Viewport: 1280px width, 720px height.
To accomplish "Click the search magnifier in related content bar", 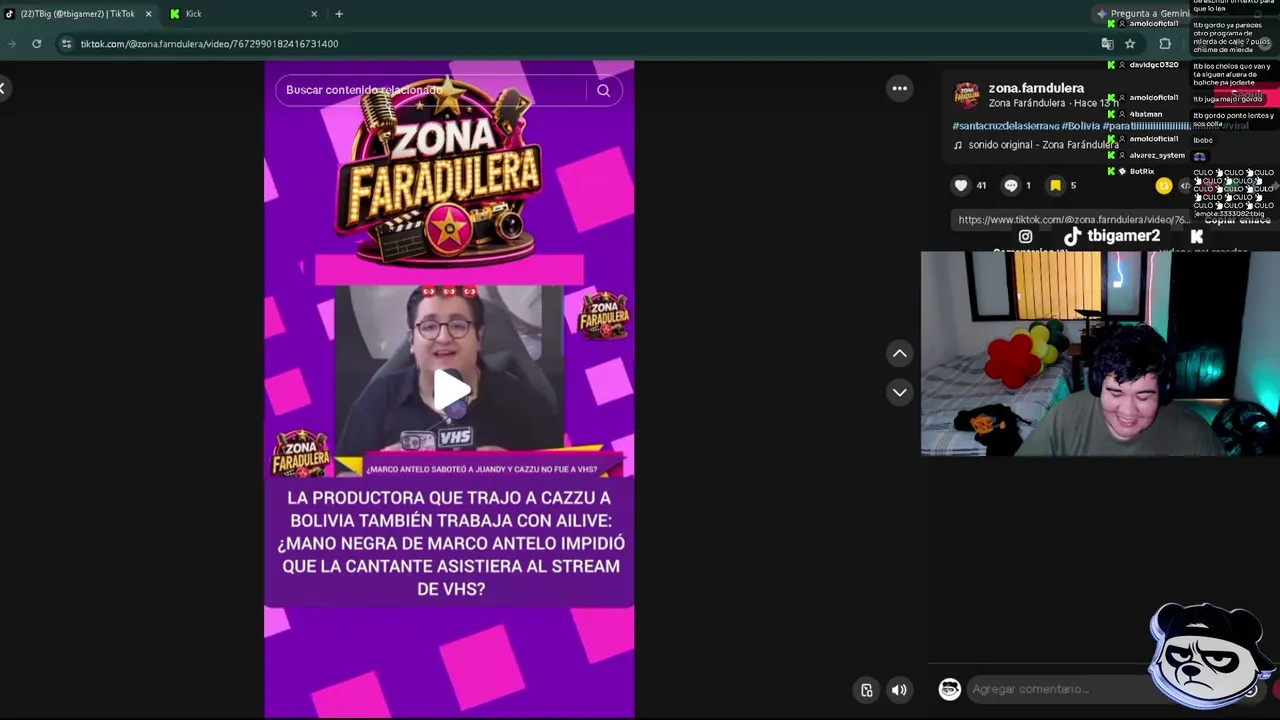I will coord(603,90).
